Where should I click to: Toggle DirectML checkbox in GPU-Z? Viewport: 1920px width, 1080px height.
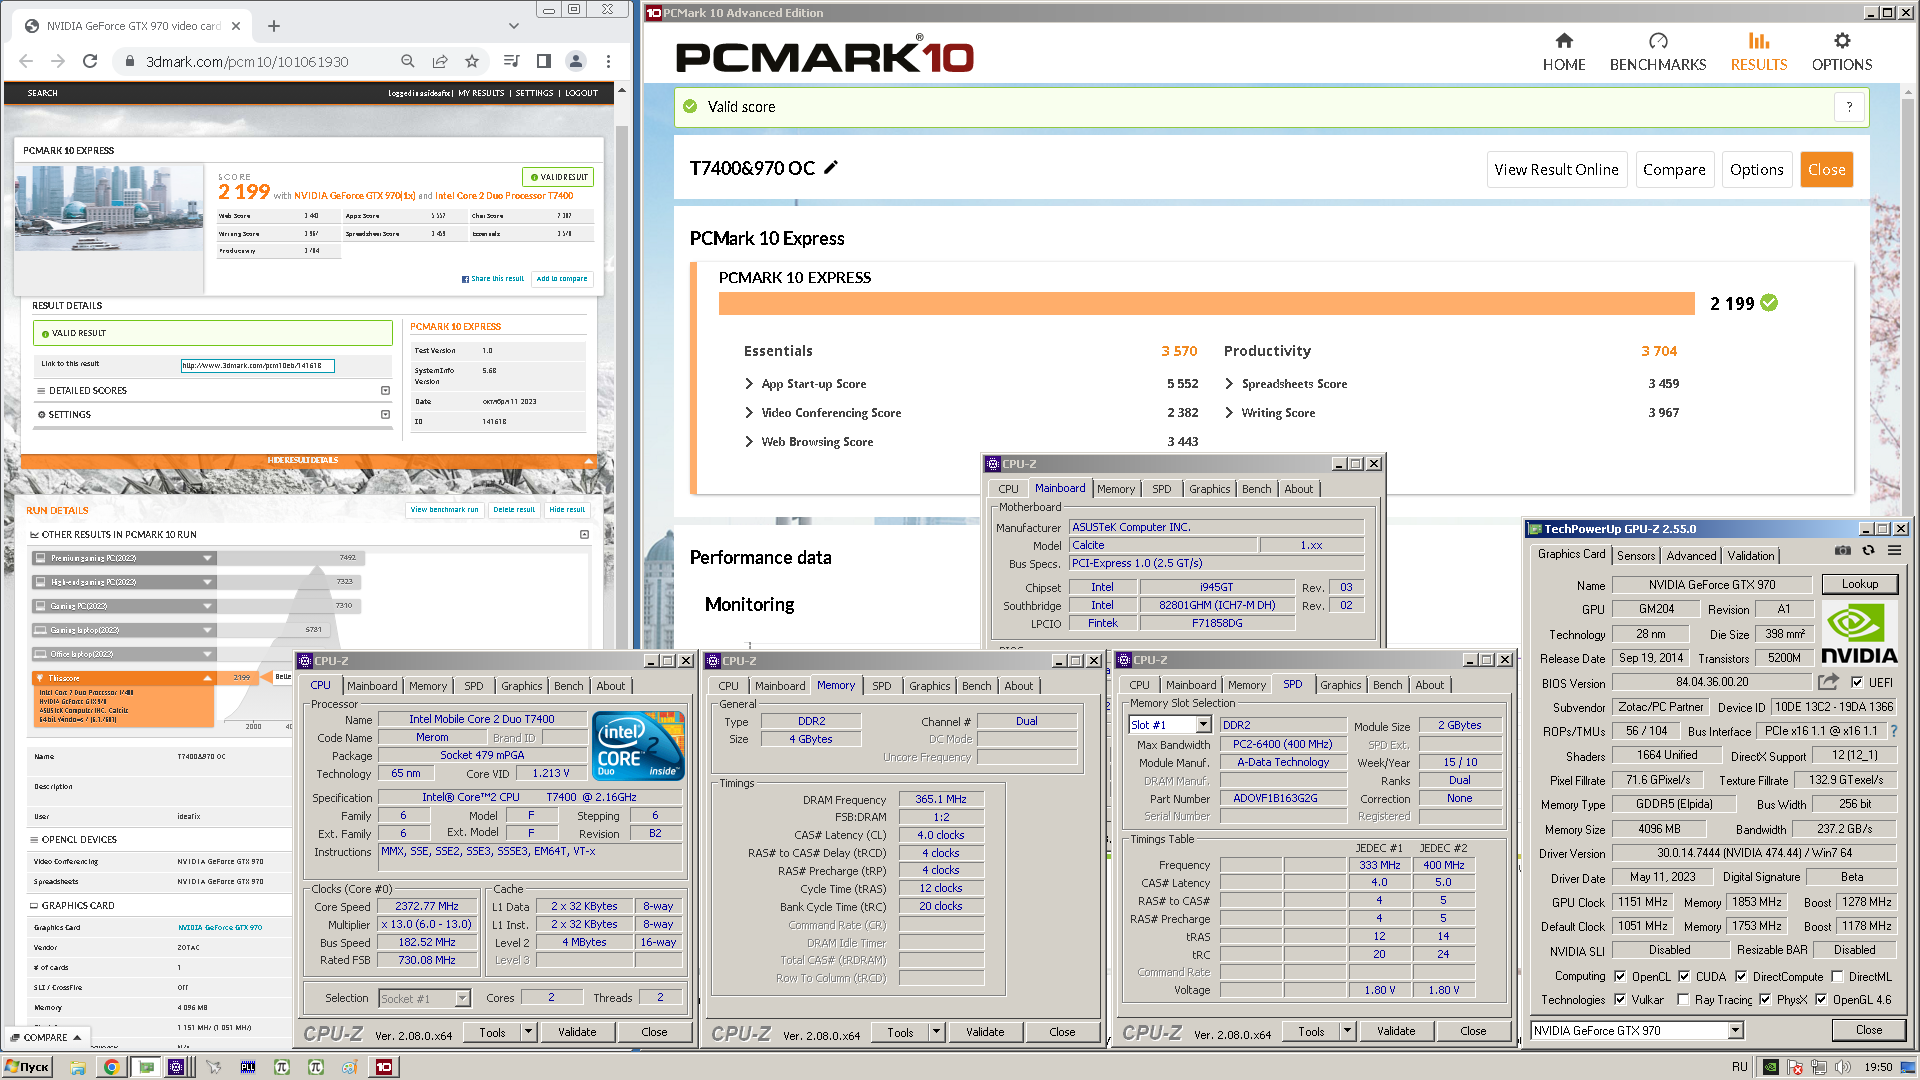click(1837, 977)
